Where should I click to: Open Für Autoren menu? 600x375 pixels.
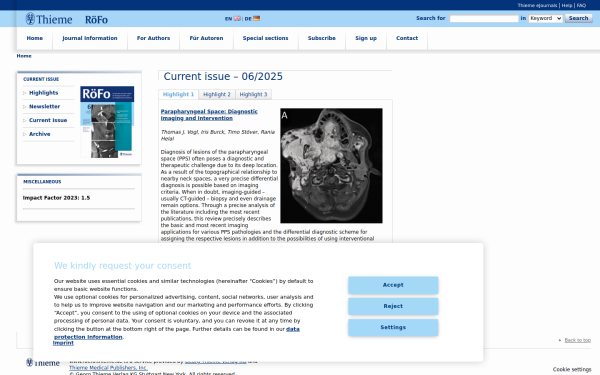(x=206, y=38)
